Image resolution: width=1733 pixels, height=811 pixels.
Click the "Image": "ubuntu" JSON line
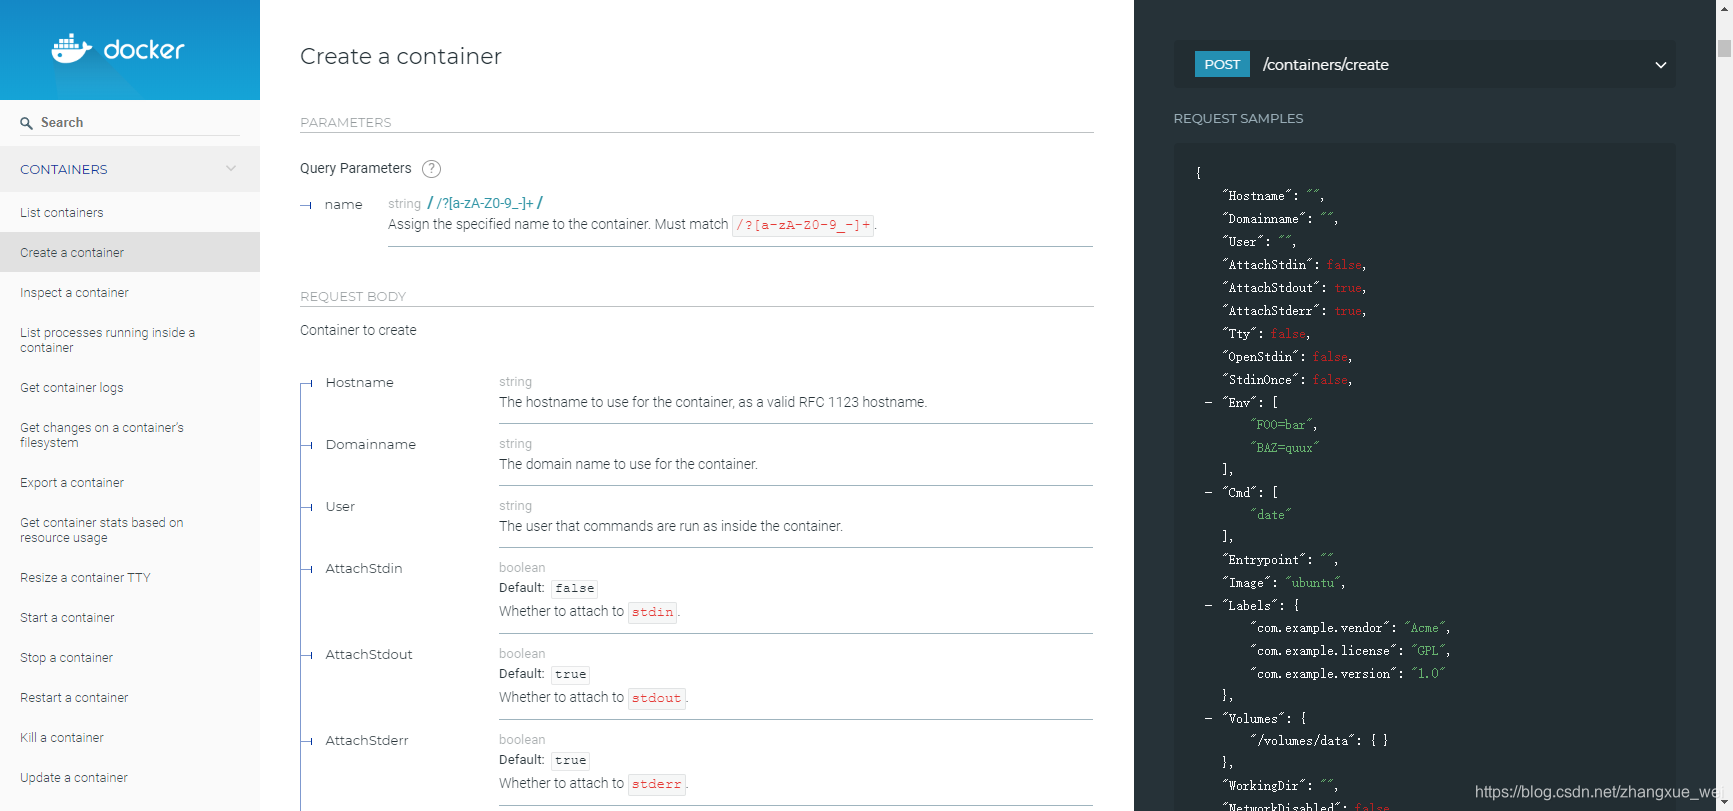coord(1283,583)
